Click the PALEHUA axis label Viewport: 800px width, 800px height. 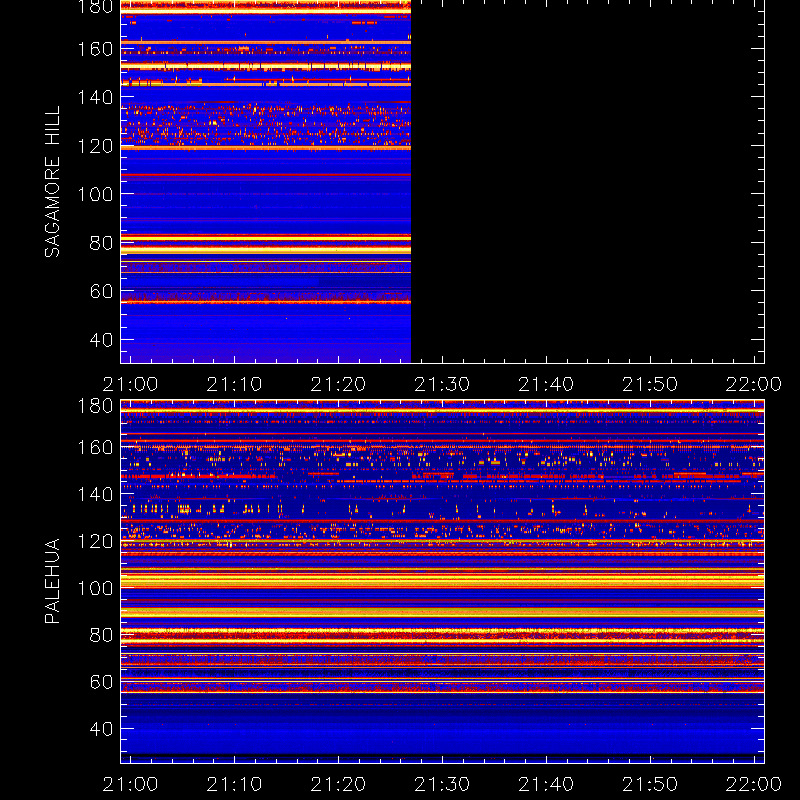pos(52,581)
